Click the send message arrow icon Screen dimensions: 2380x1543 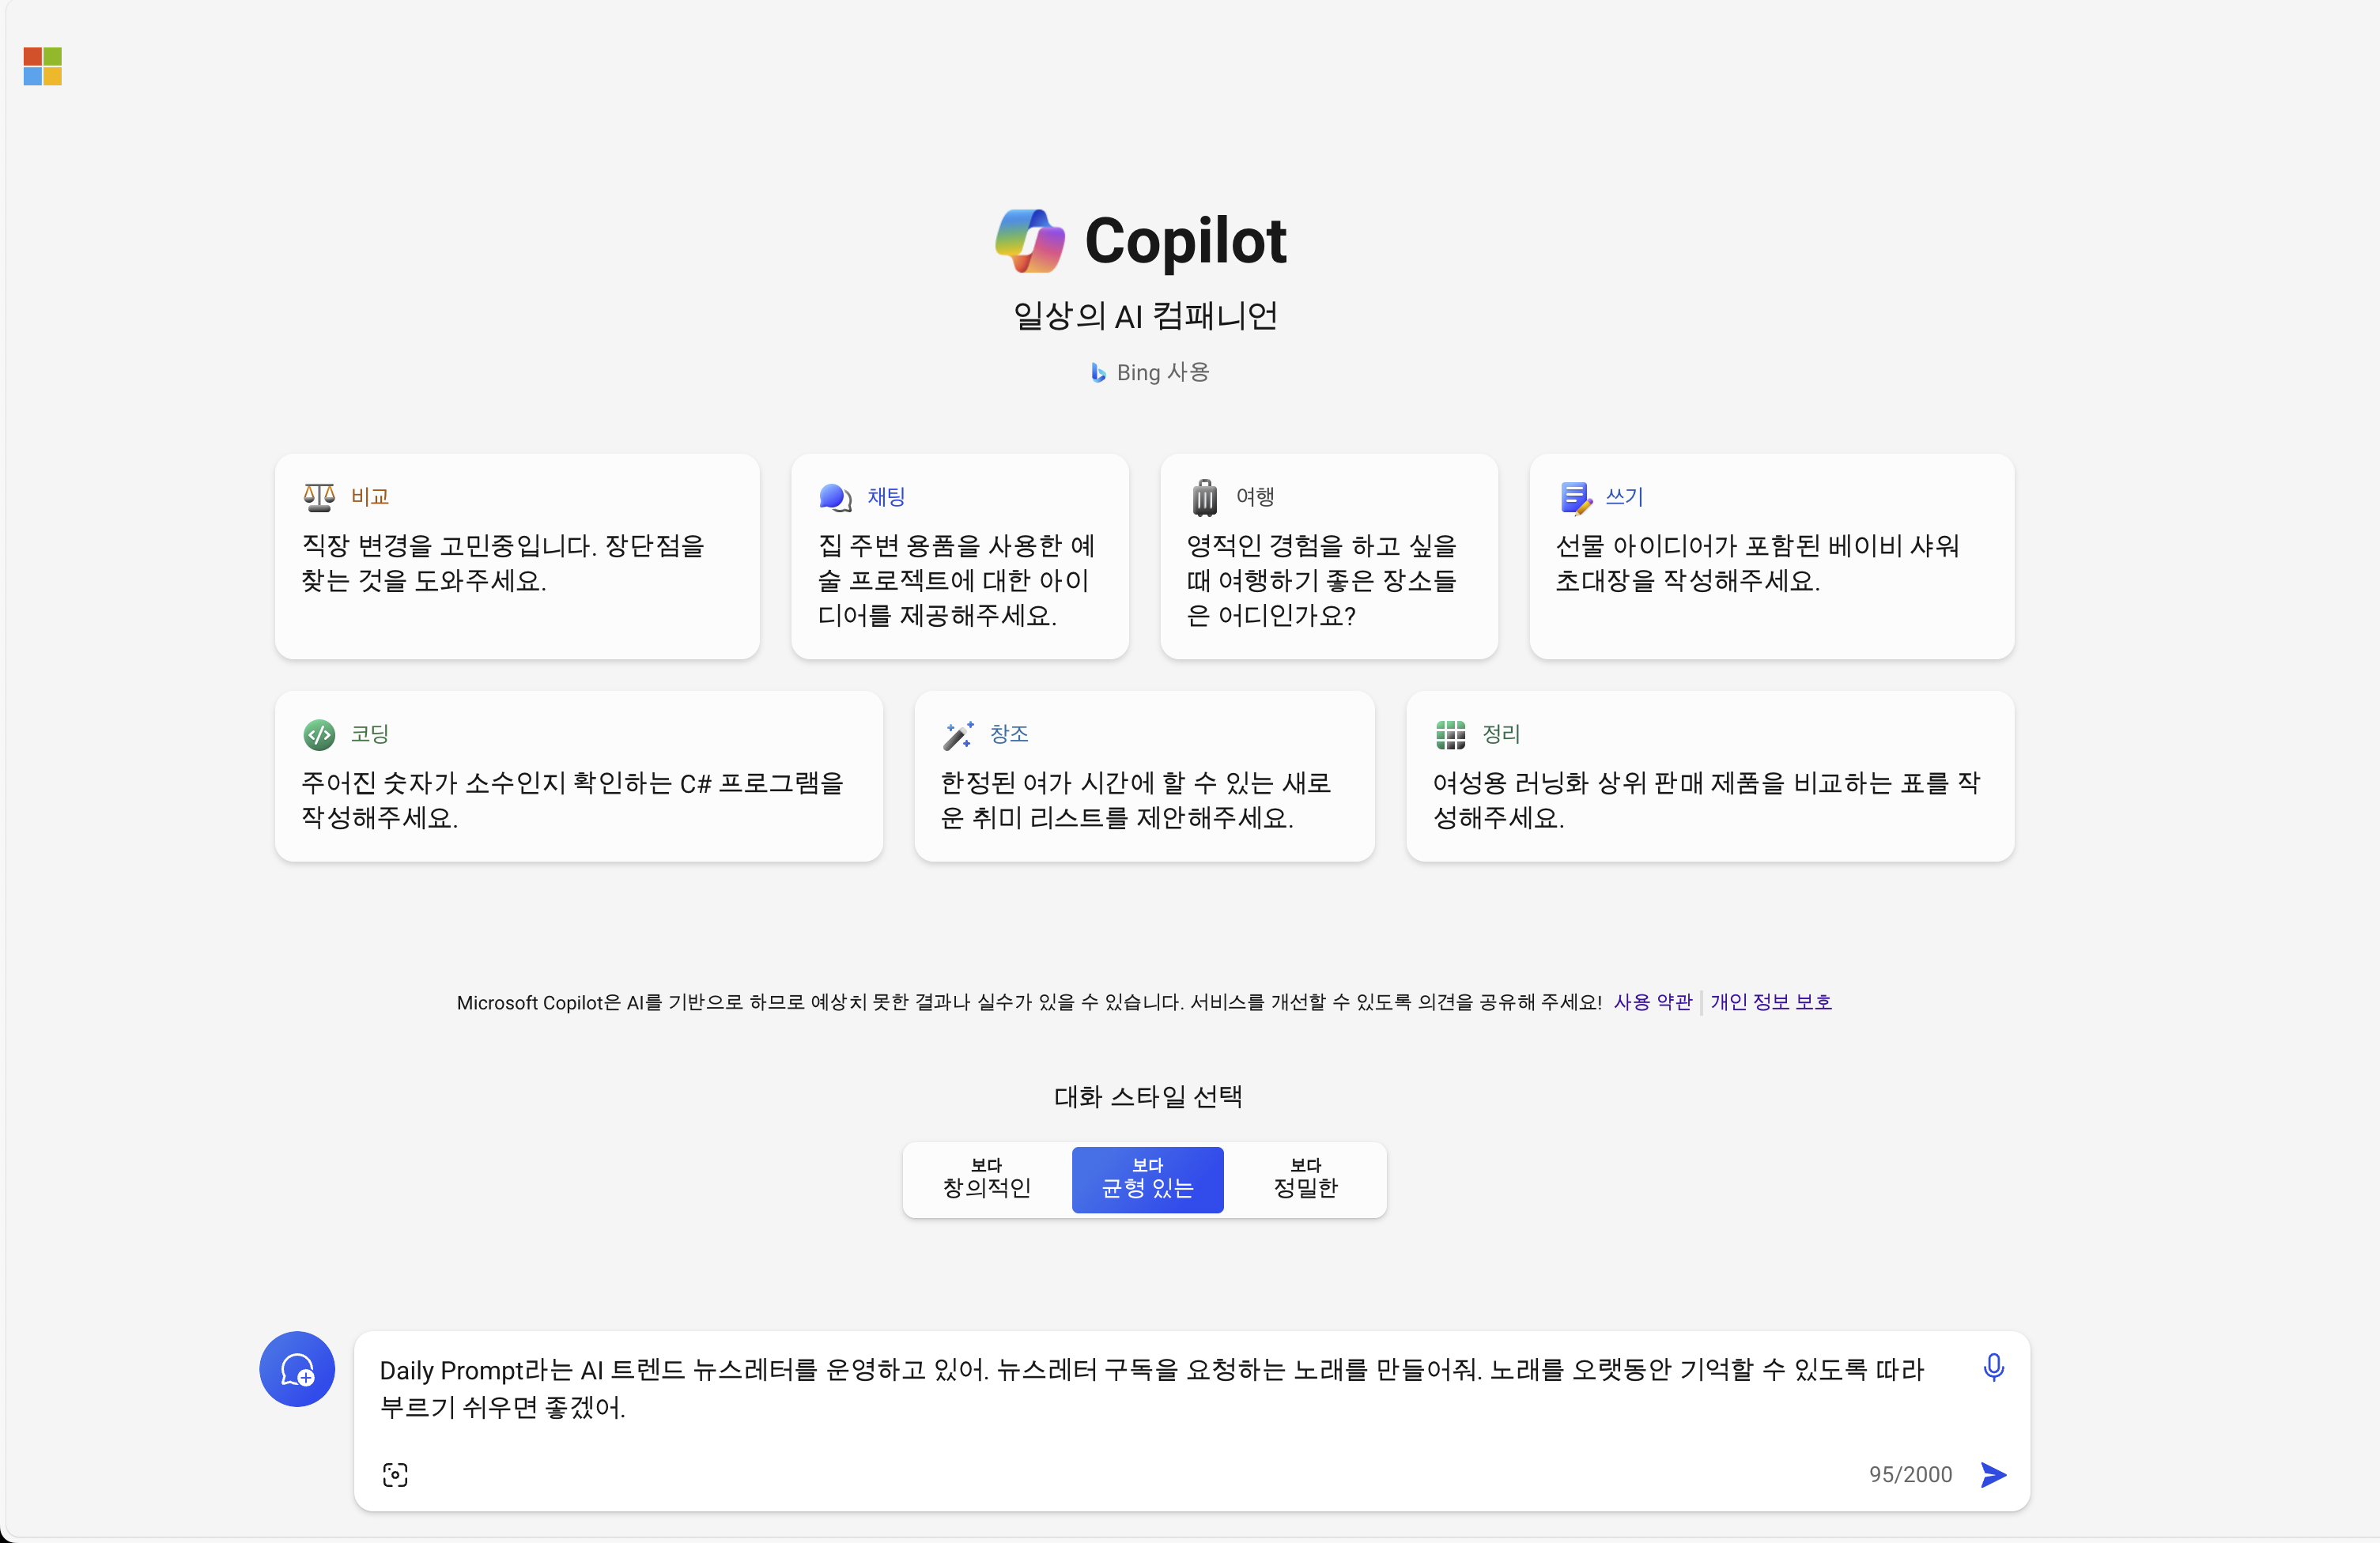click(1993, 1475)
